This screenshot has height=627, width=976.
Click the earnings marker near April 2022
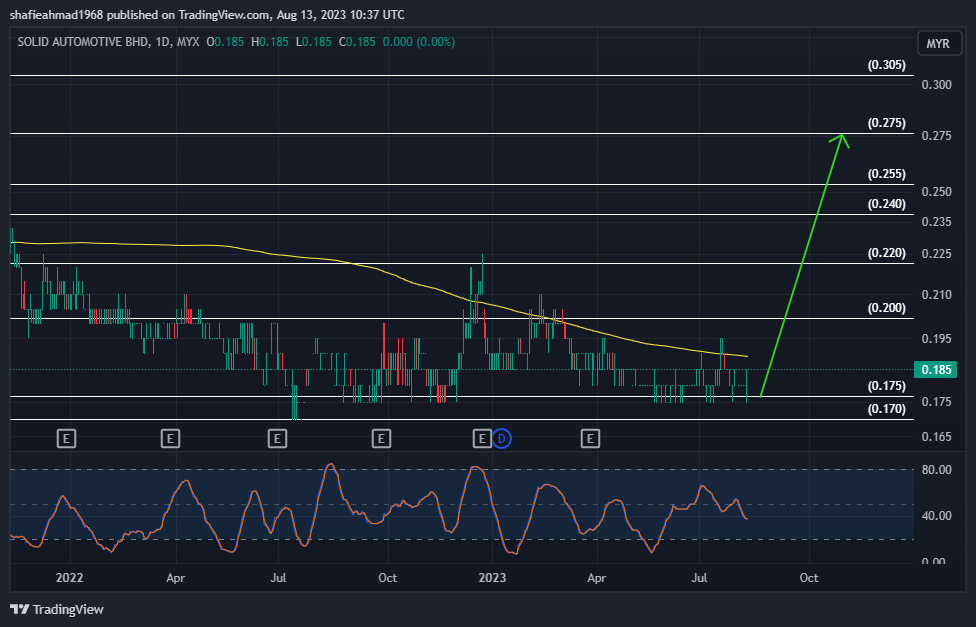point(170,439)
